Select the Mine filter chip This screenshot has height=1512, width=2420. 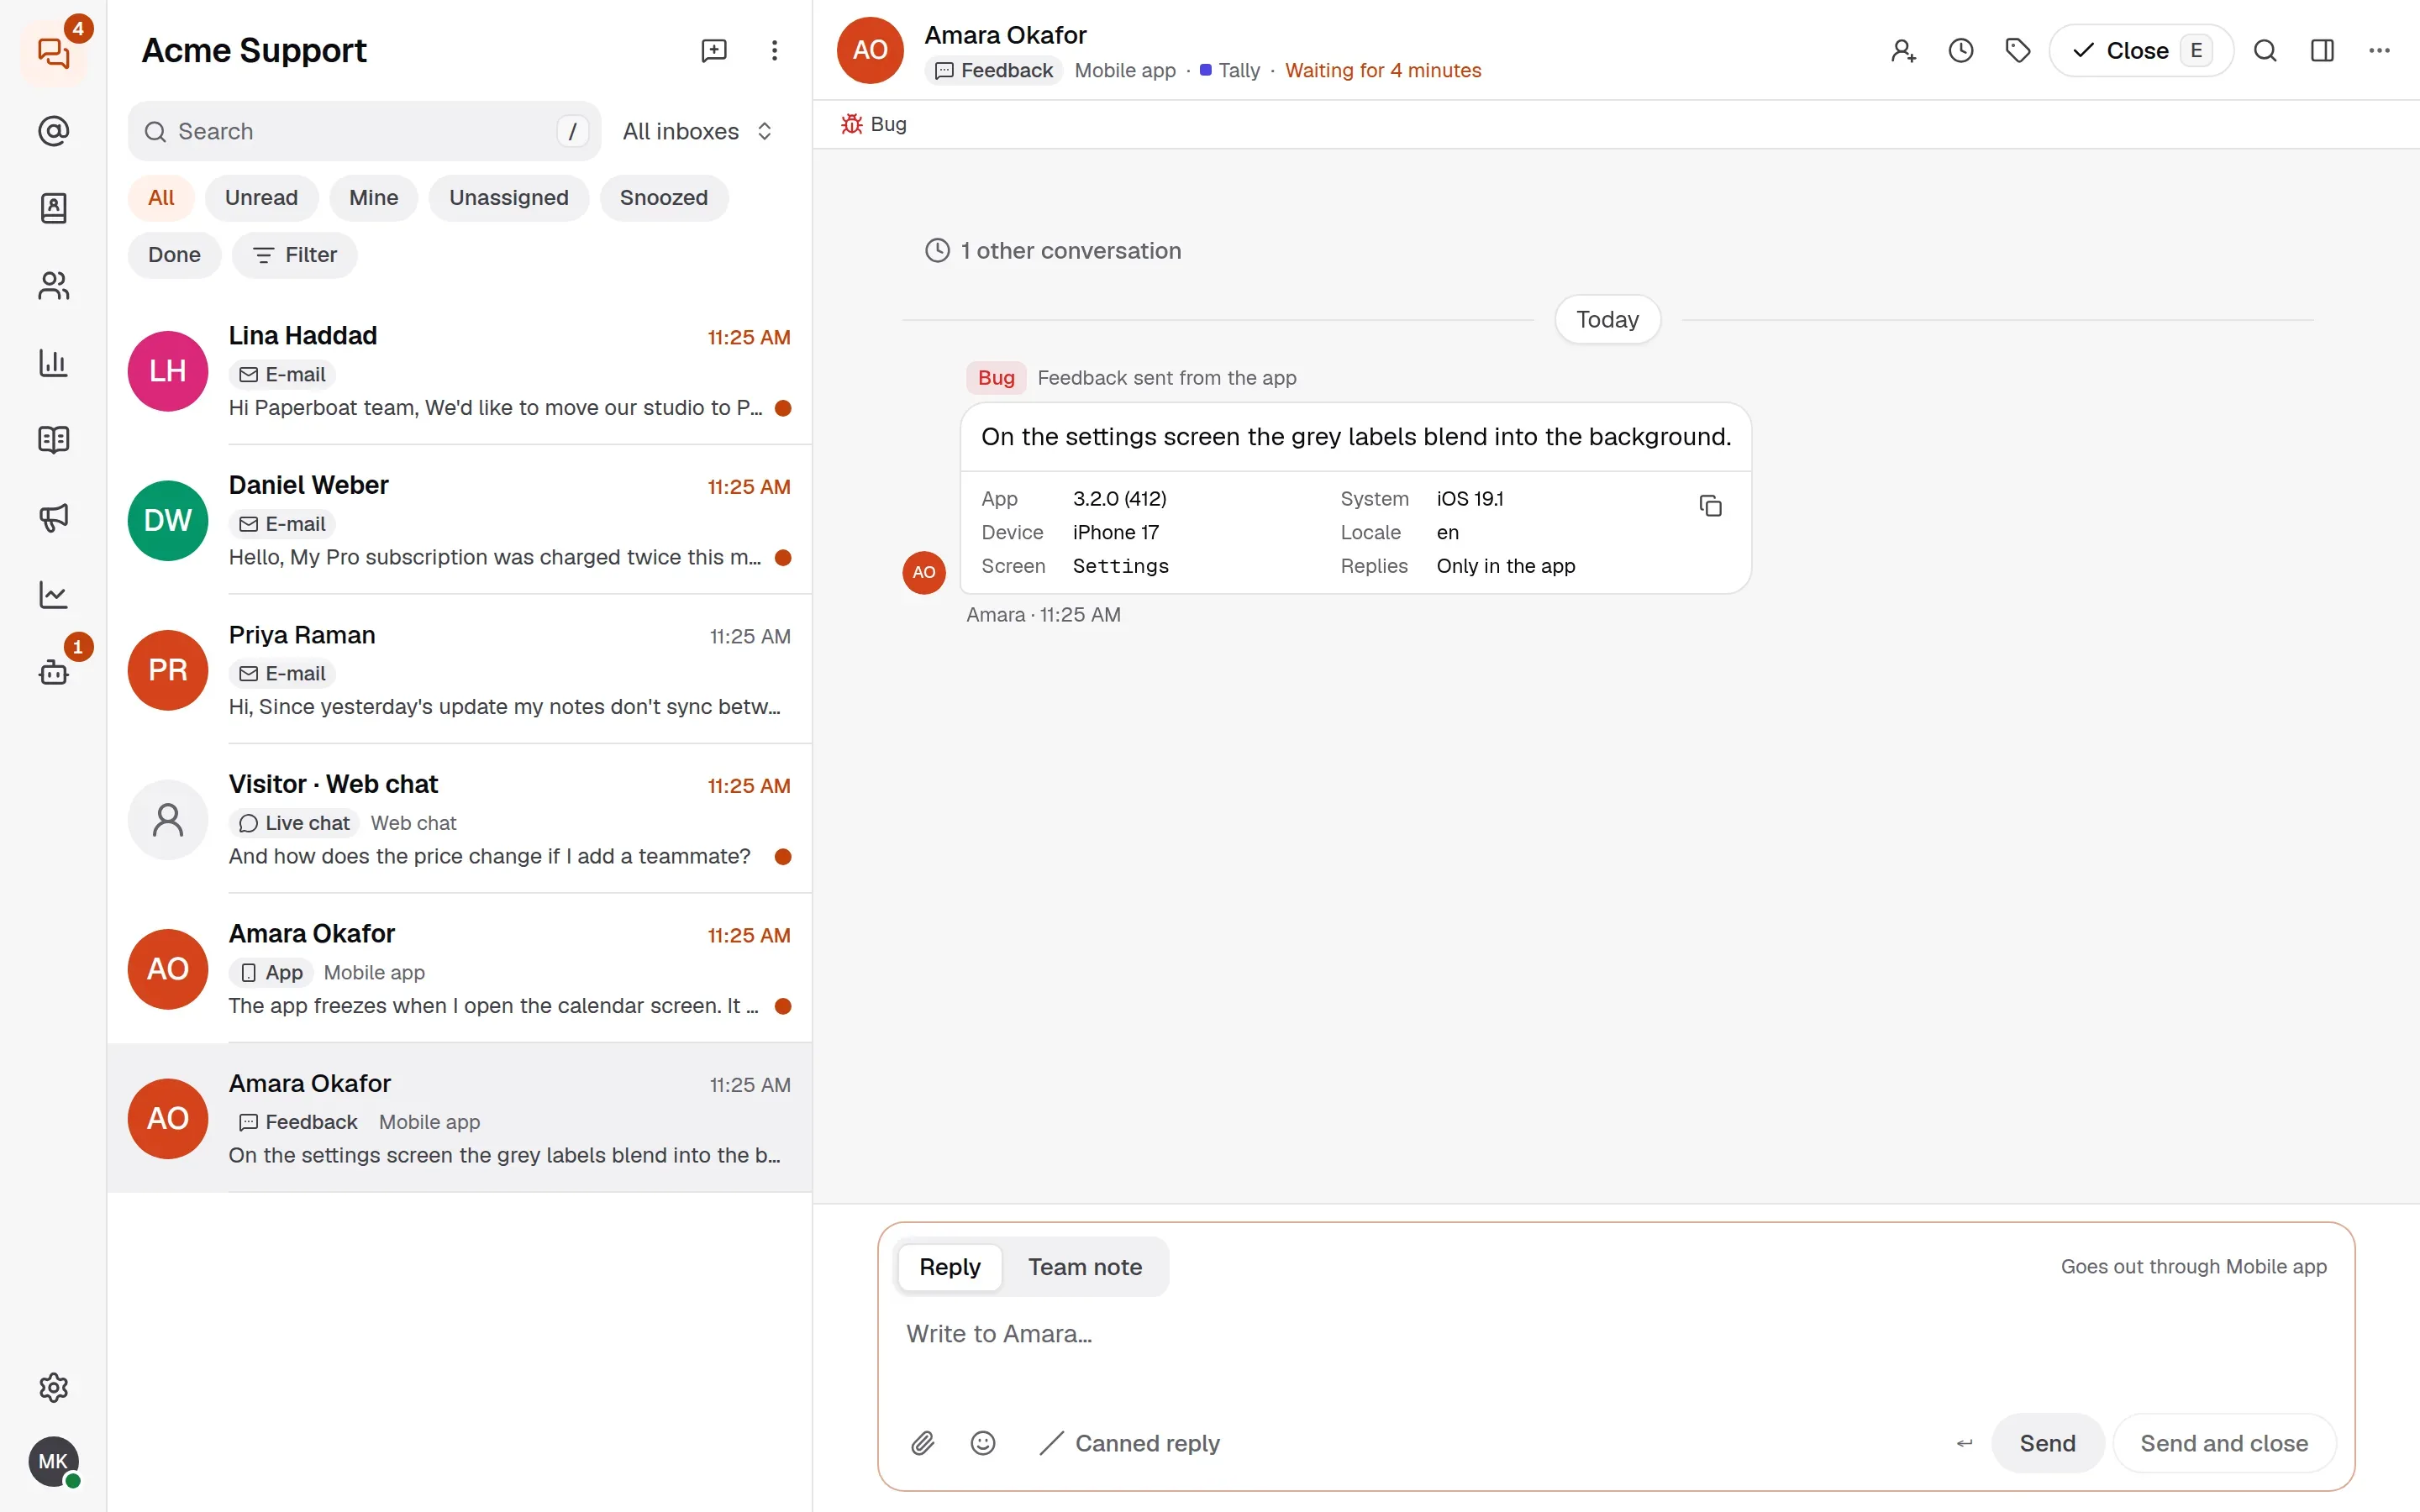point(373,197)
